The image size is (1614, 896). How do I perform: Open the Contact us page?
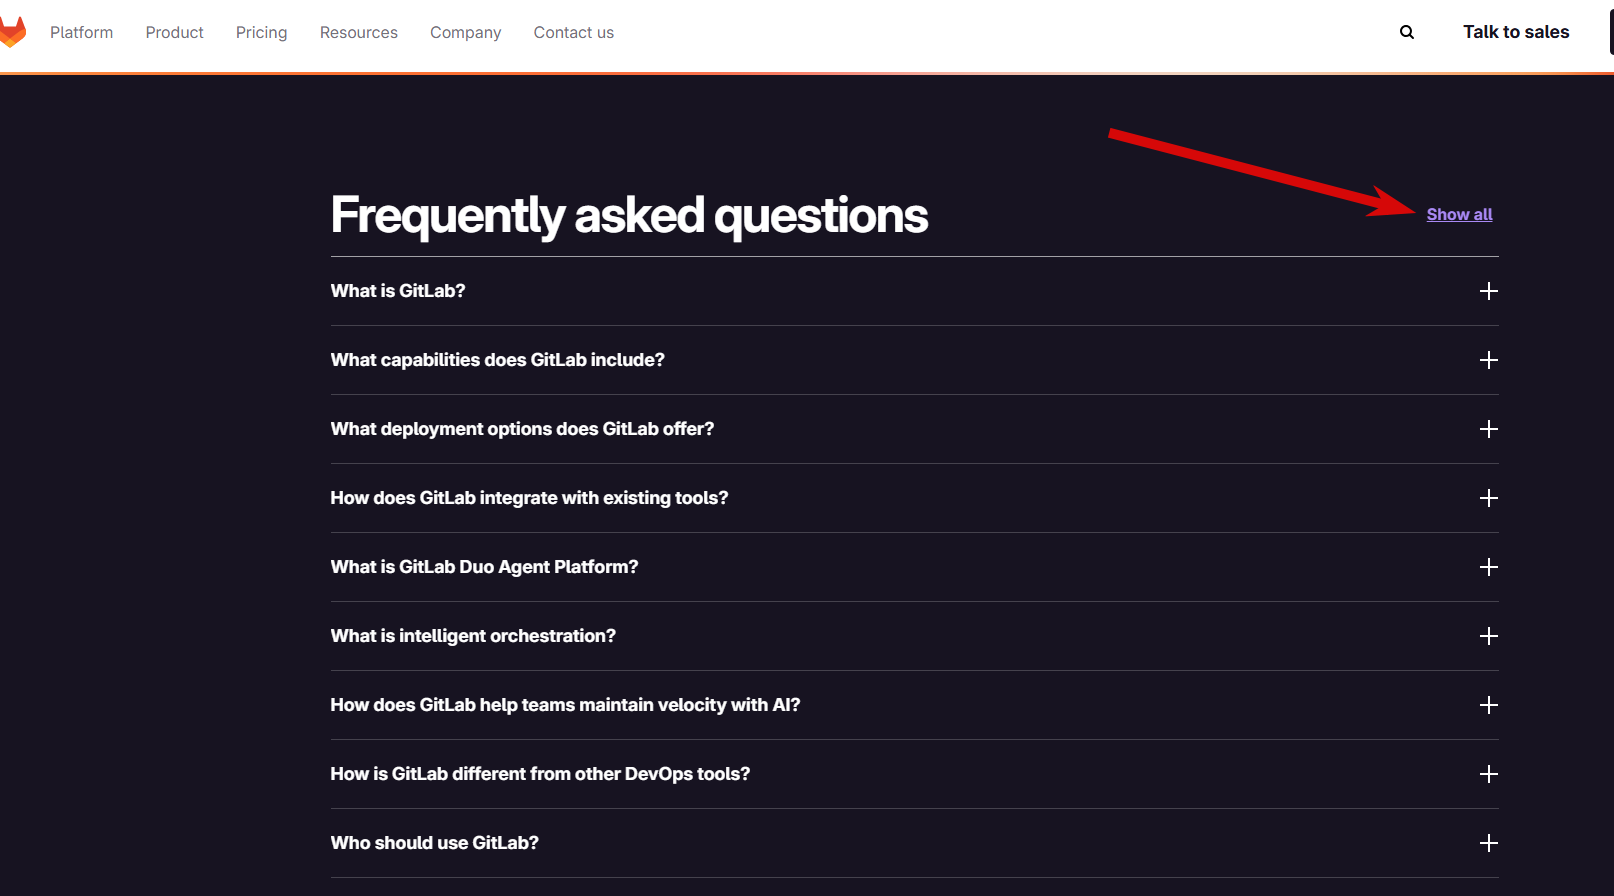pos(573,32)
